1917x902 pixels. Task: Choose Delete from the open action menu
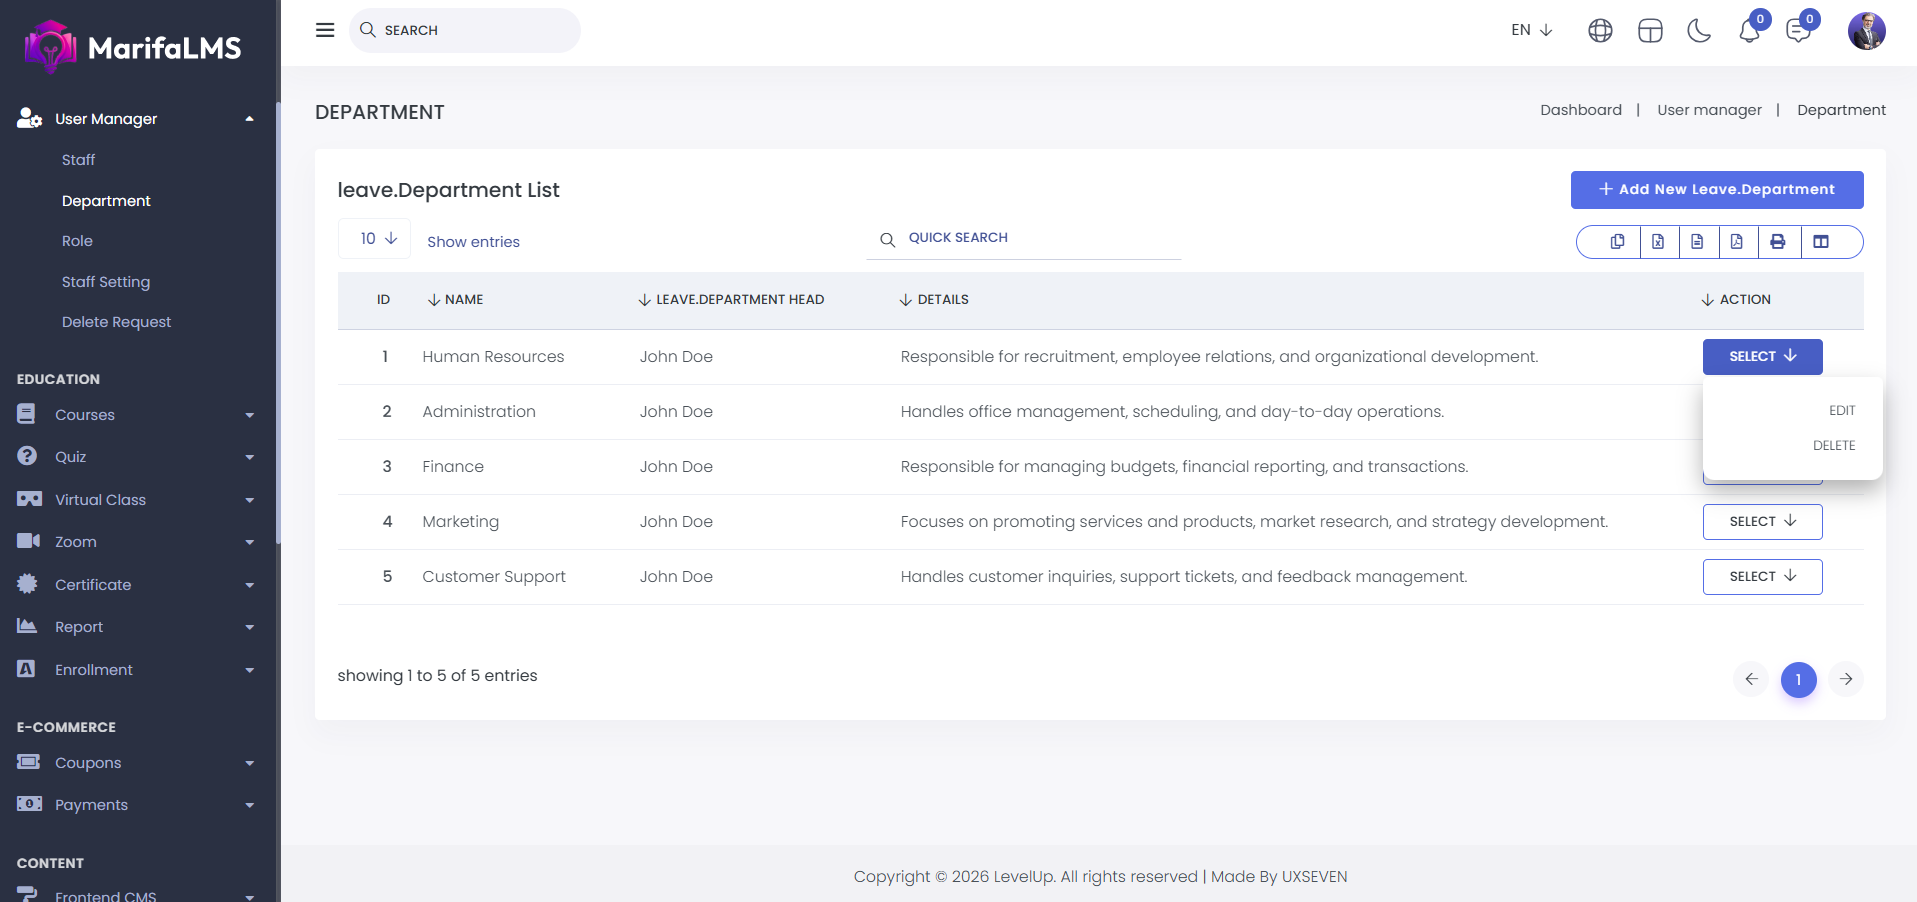tap(1833, 446)
